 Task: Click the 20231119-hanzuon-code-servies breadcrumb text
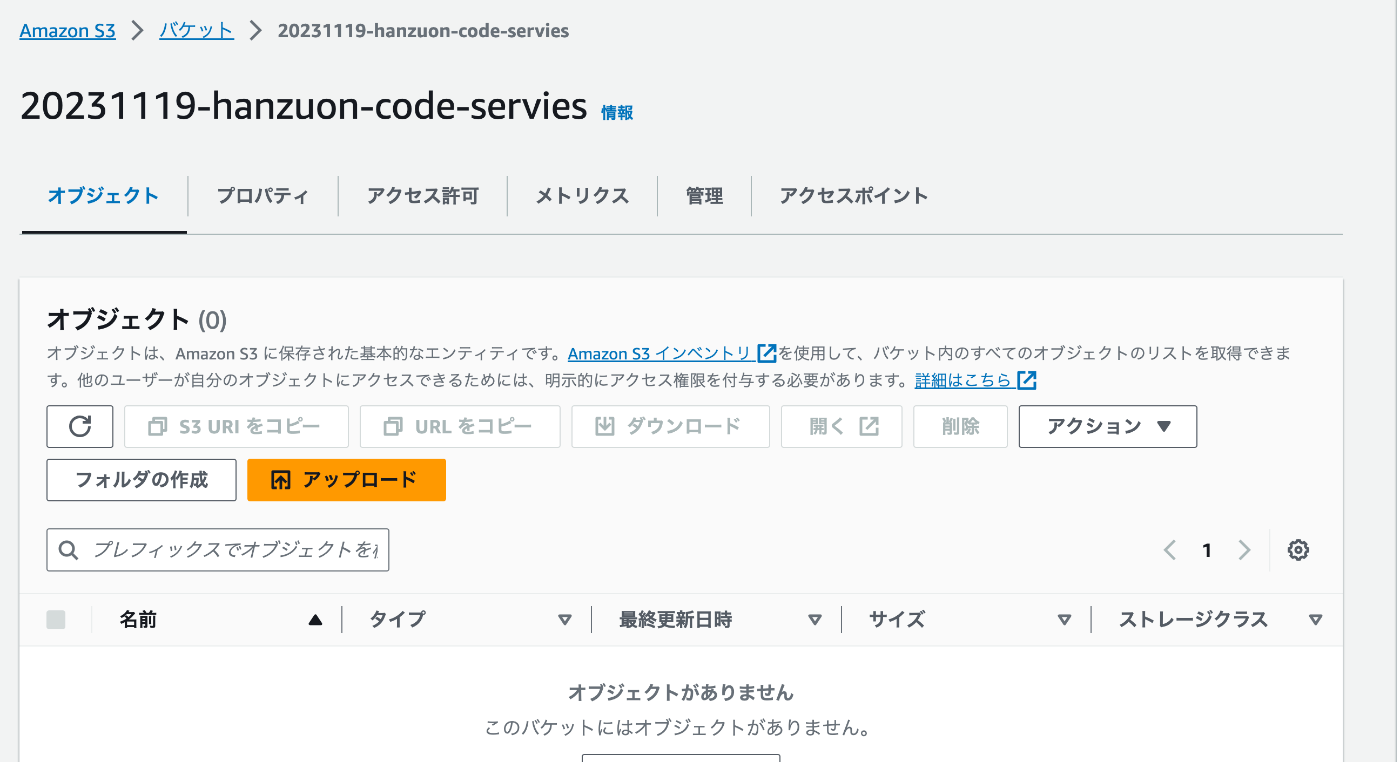pyautogui.click(x=423, y=31)
